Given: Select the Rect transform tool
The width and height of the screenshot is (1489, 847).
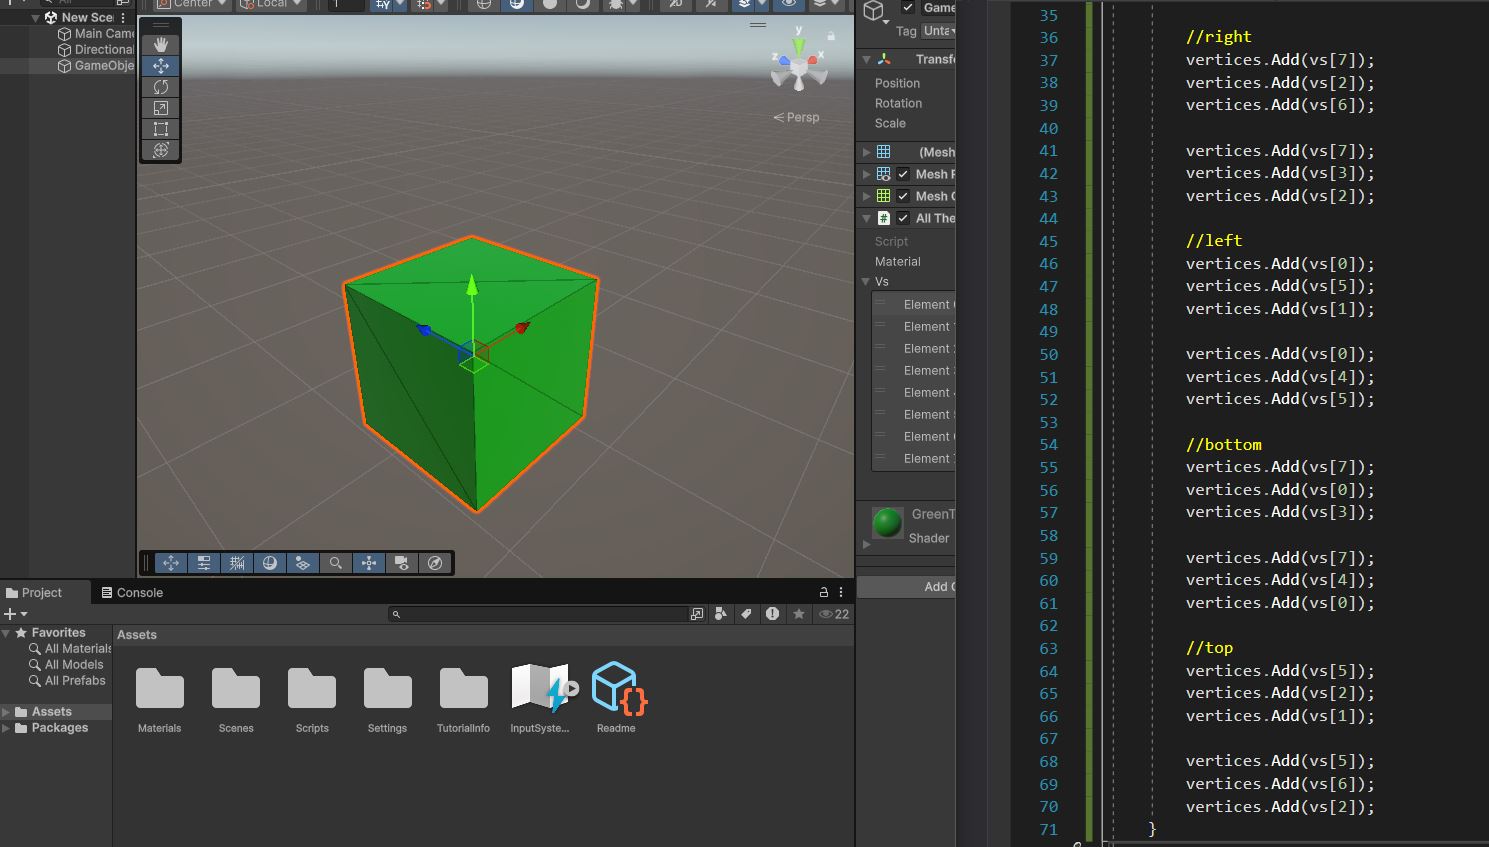Looking at the screenshot, I should click(x=160, y=129).
